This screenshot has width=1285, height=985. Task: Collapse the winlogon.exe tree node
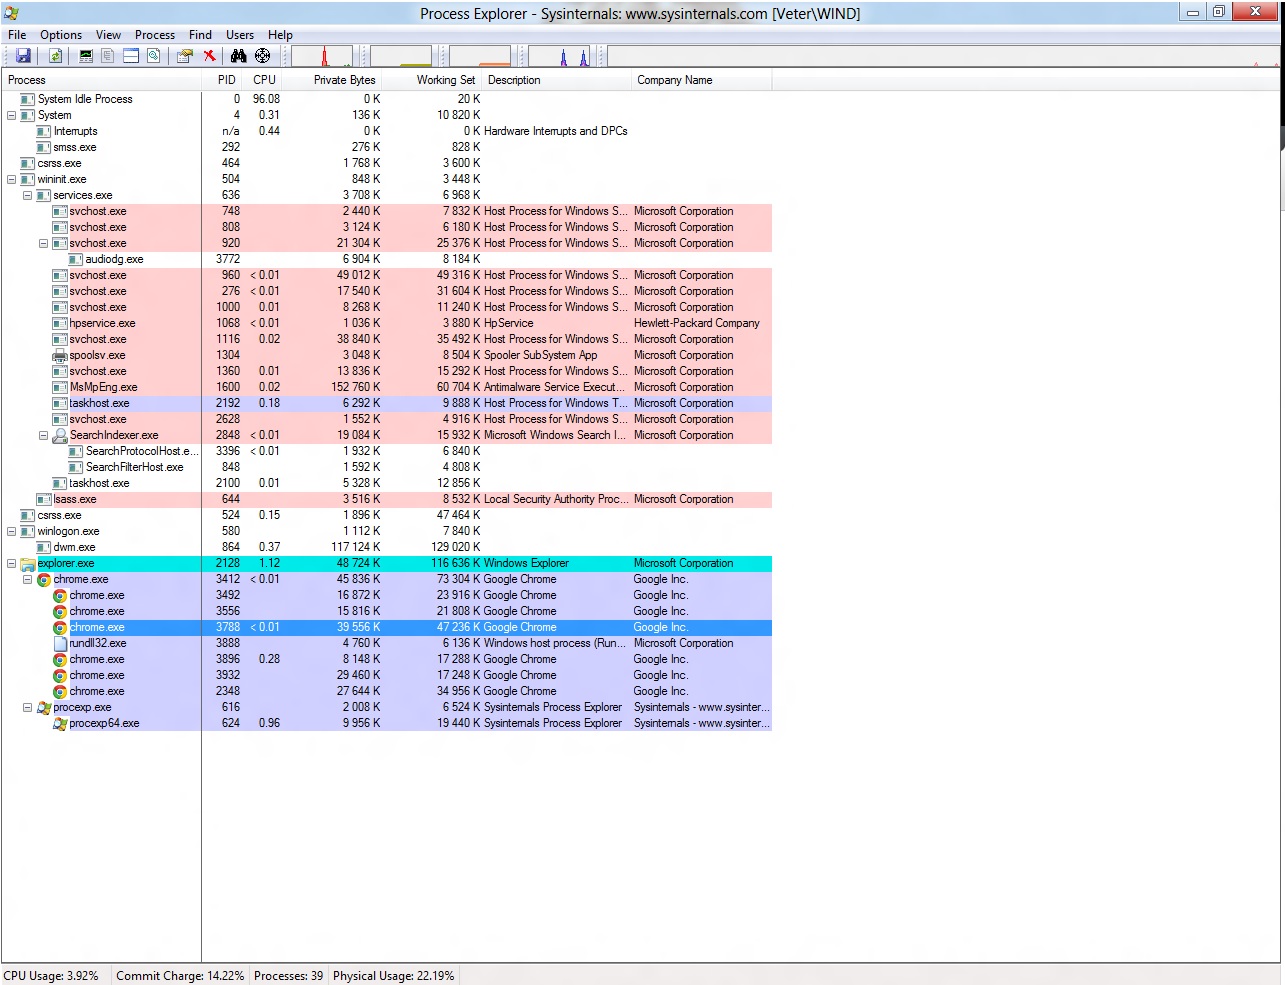tap(11, 531)
